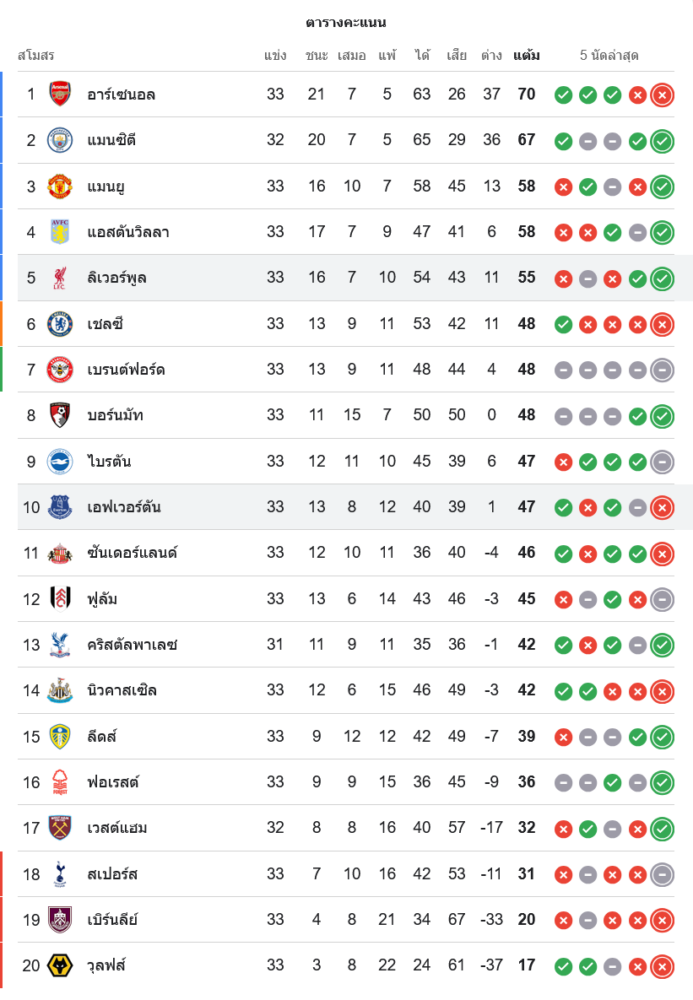Click the Liverpool club crest
Screen dimensions: 693x1000
[x=61, y=278]
